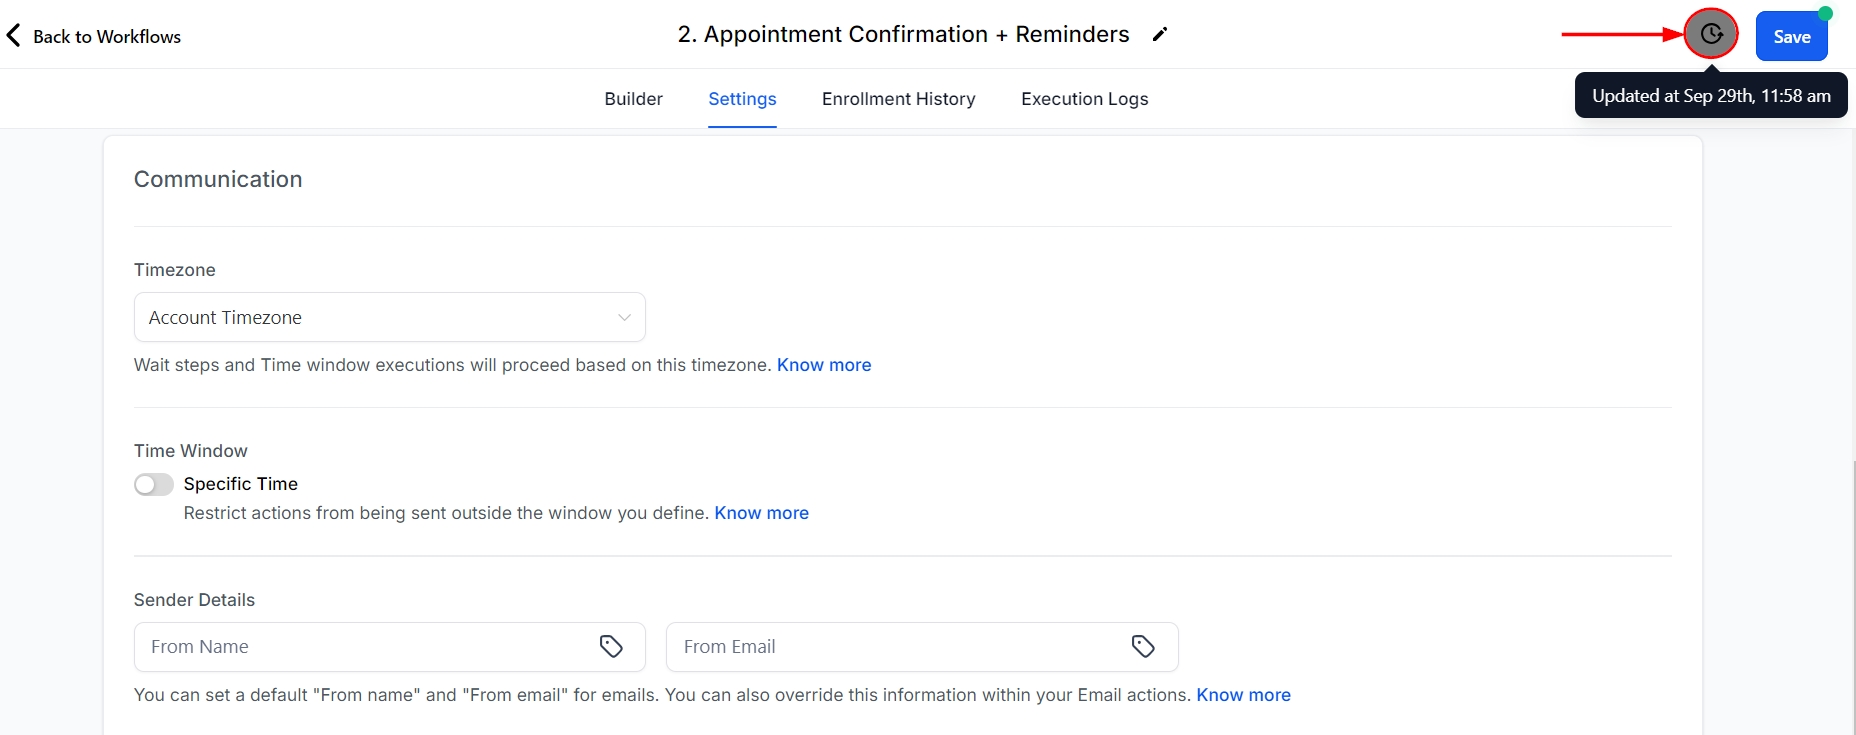This screenshot has height=735, width=1856.
Task: Click the version history clock icon
Action: click(x=1711, y=35)
